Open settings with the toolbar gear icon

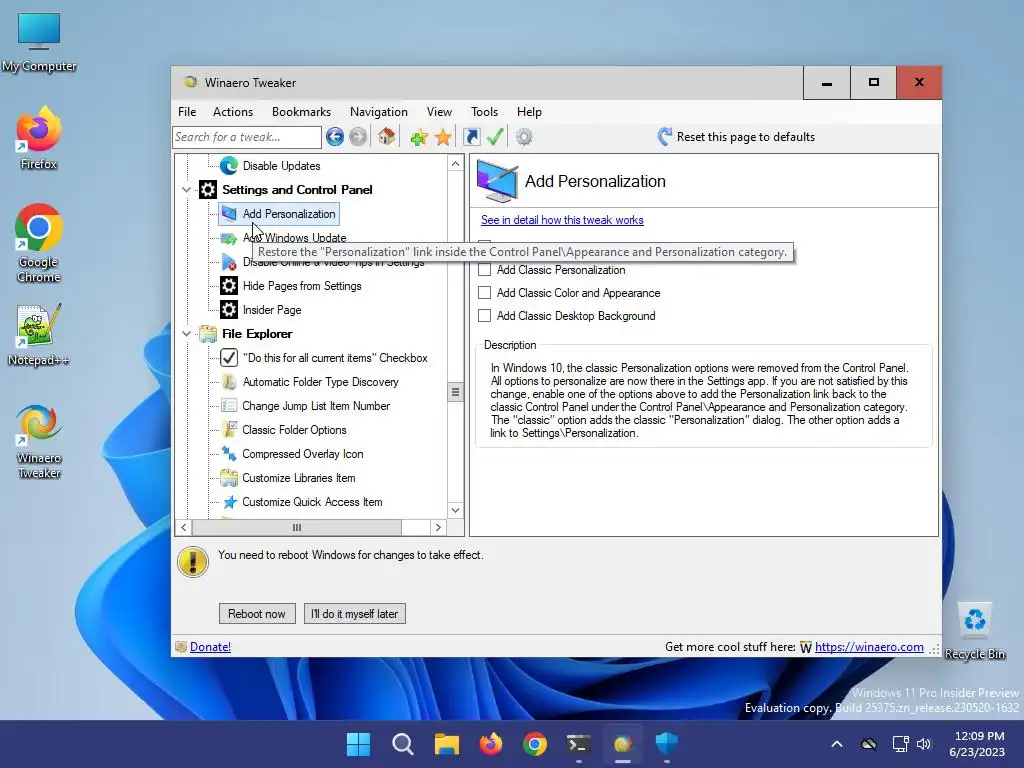[x=524, y=136]
